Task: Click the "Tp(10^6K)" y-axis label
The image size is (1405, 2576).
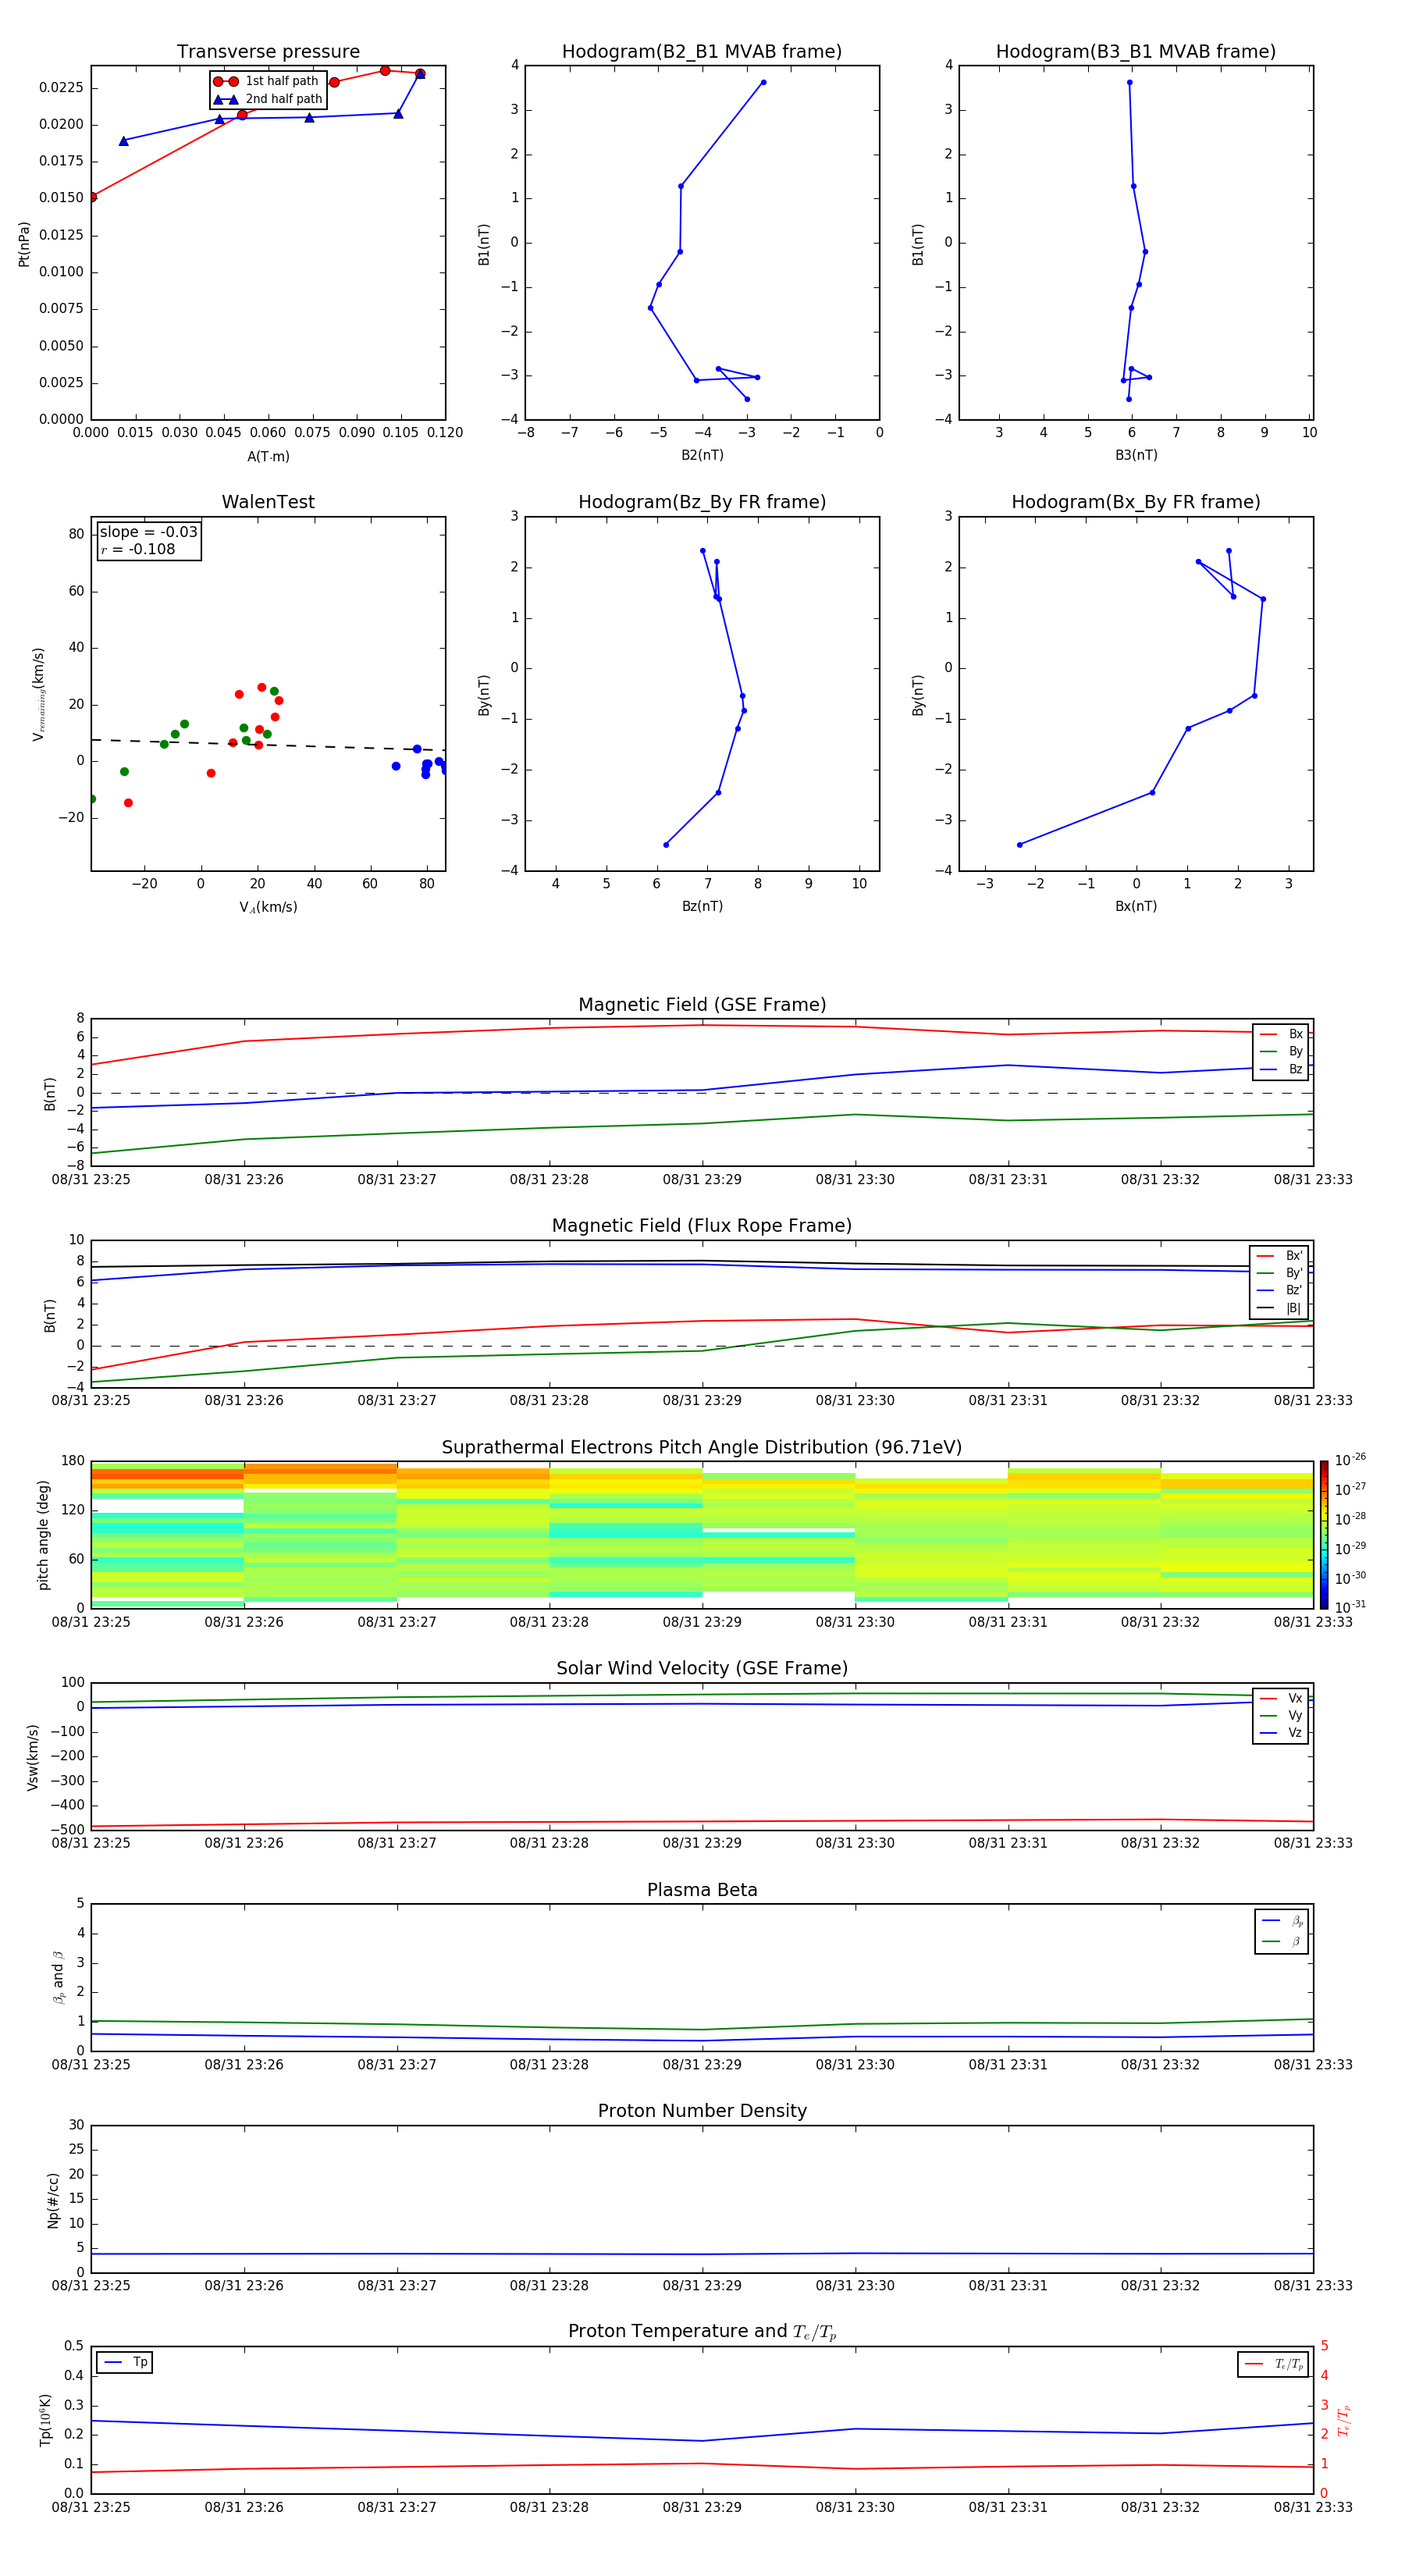Action: (x=45, y=2420)
